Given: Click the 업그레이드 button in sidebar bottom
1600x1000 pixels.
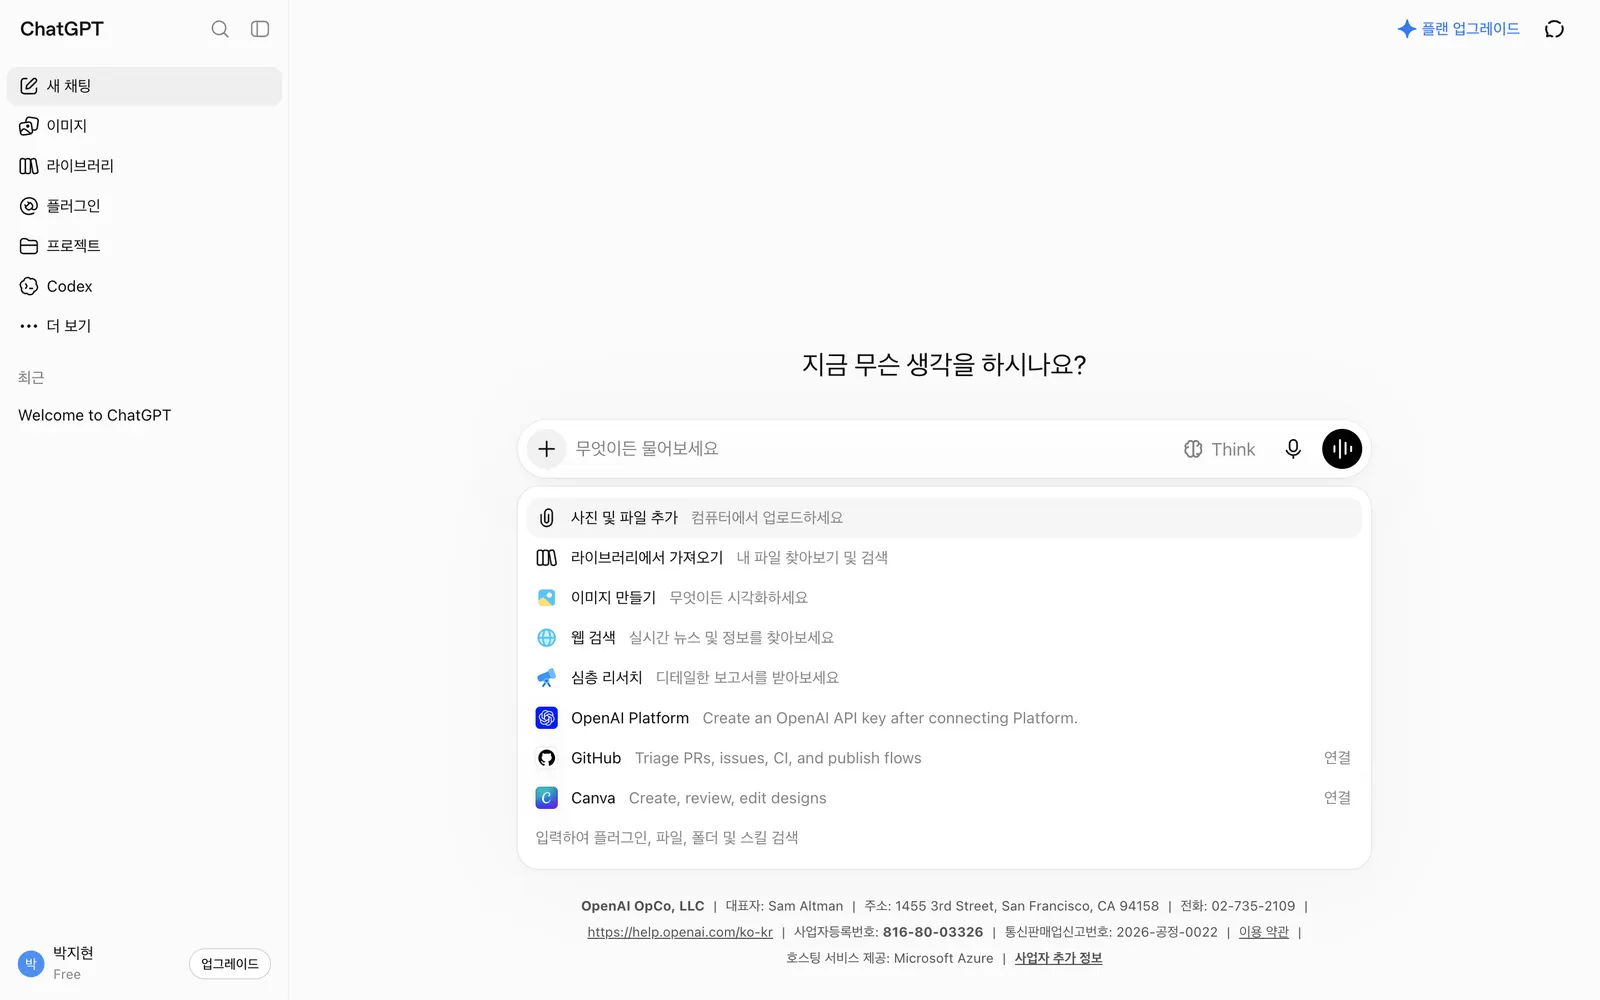Looking at the screenshot, I should [230, 964].
